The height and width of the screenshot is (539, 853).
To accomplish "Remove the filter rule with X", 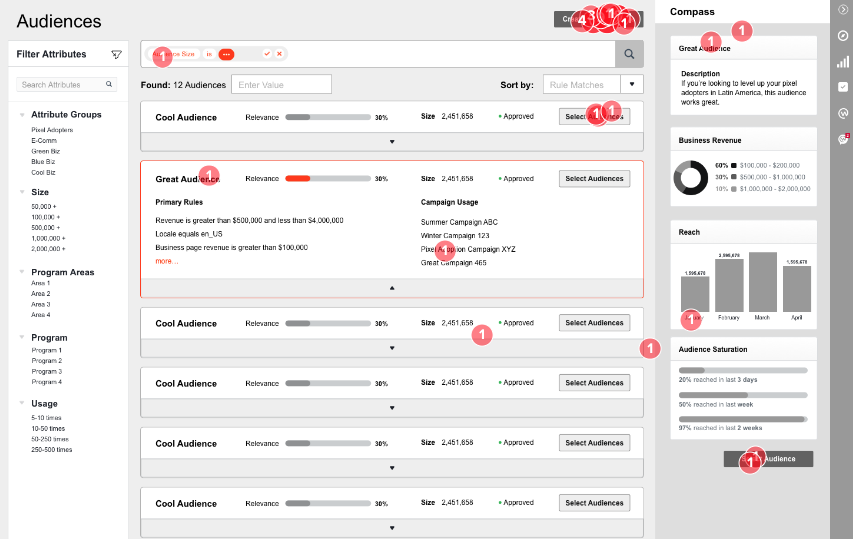I will coord(279,54).
